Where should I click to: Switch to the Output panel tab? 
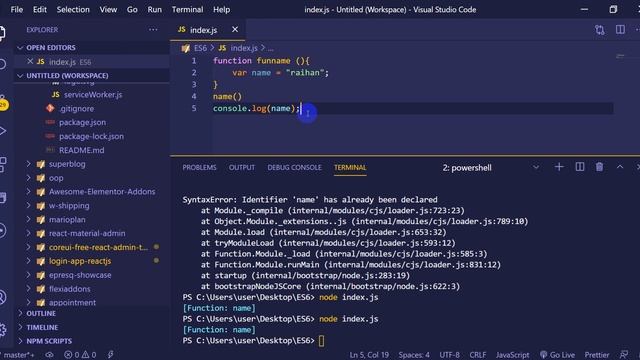[x=242, y=167]
